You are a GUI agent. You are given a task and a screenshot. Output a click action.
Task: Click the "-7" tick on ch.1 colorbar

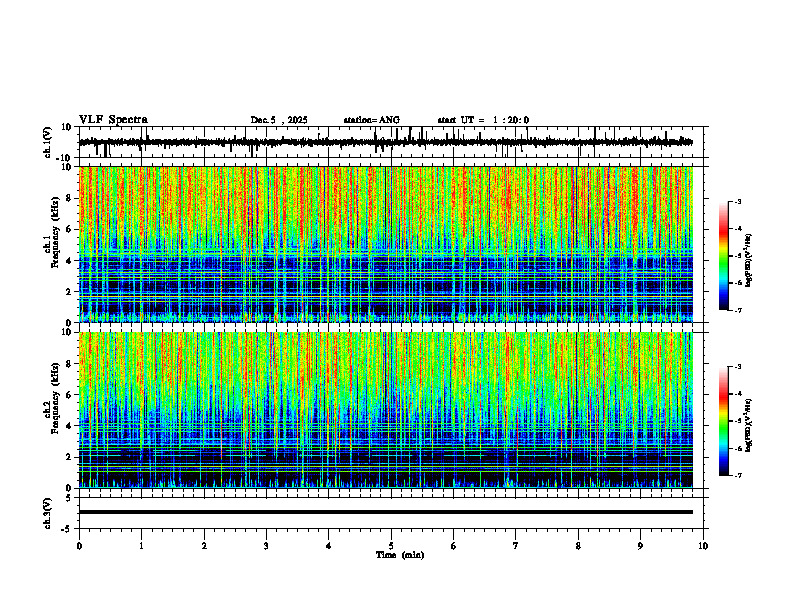737,310
